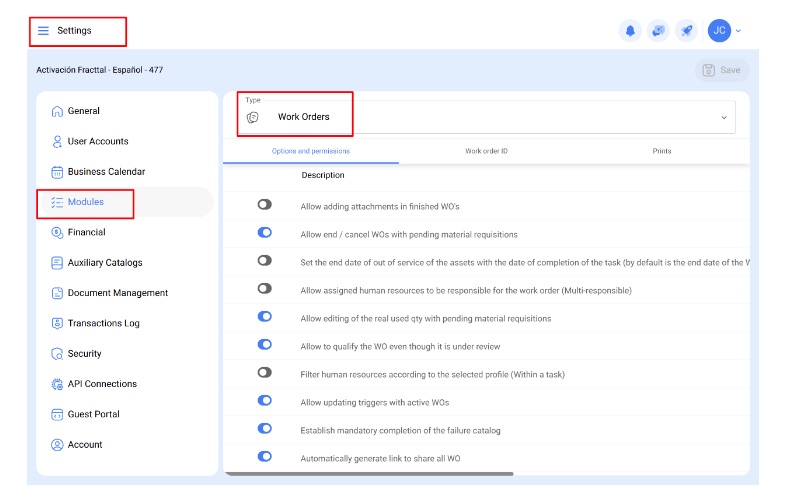Viewport: 786px width, 497px height.
Task: Click the rocket icon in header
Action: click(x=687, y=31)
